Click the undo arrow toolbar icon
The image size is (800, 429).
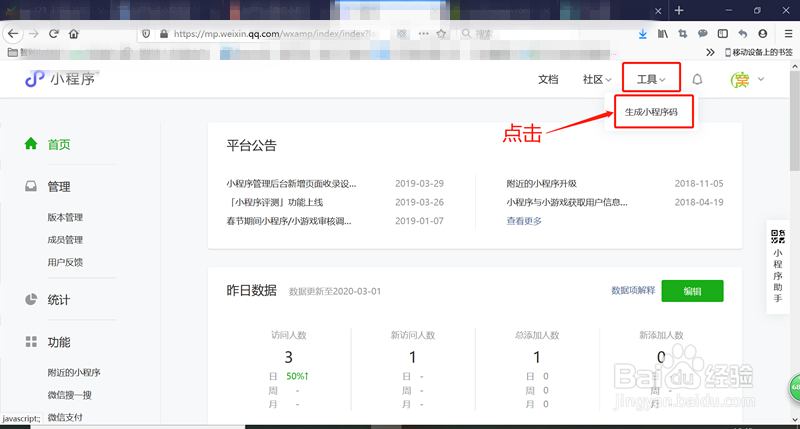743,34
